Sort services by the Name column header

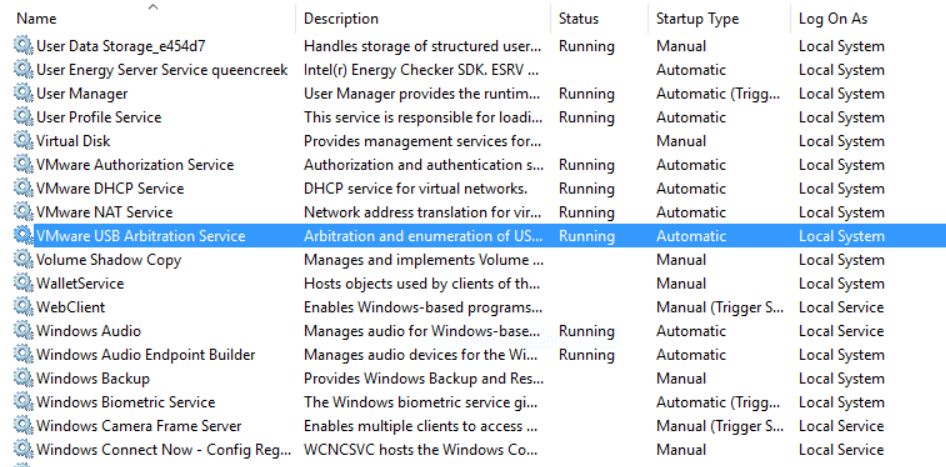36,19
